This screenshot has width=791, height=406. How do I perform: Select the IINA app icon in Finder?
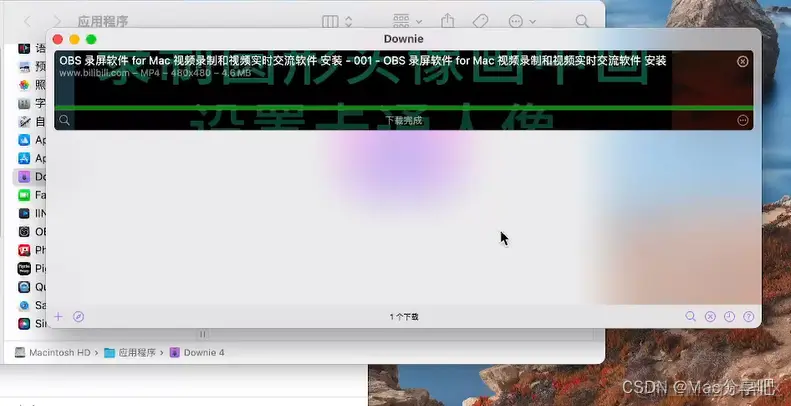click(x=24, y=213)
